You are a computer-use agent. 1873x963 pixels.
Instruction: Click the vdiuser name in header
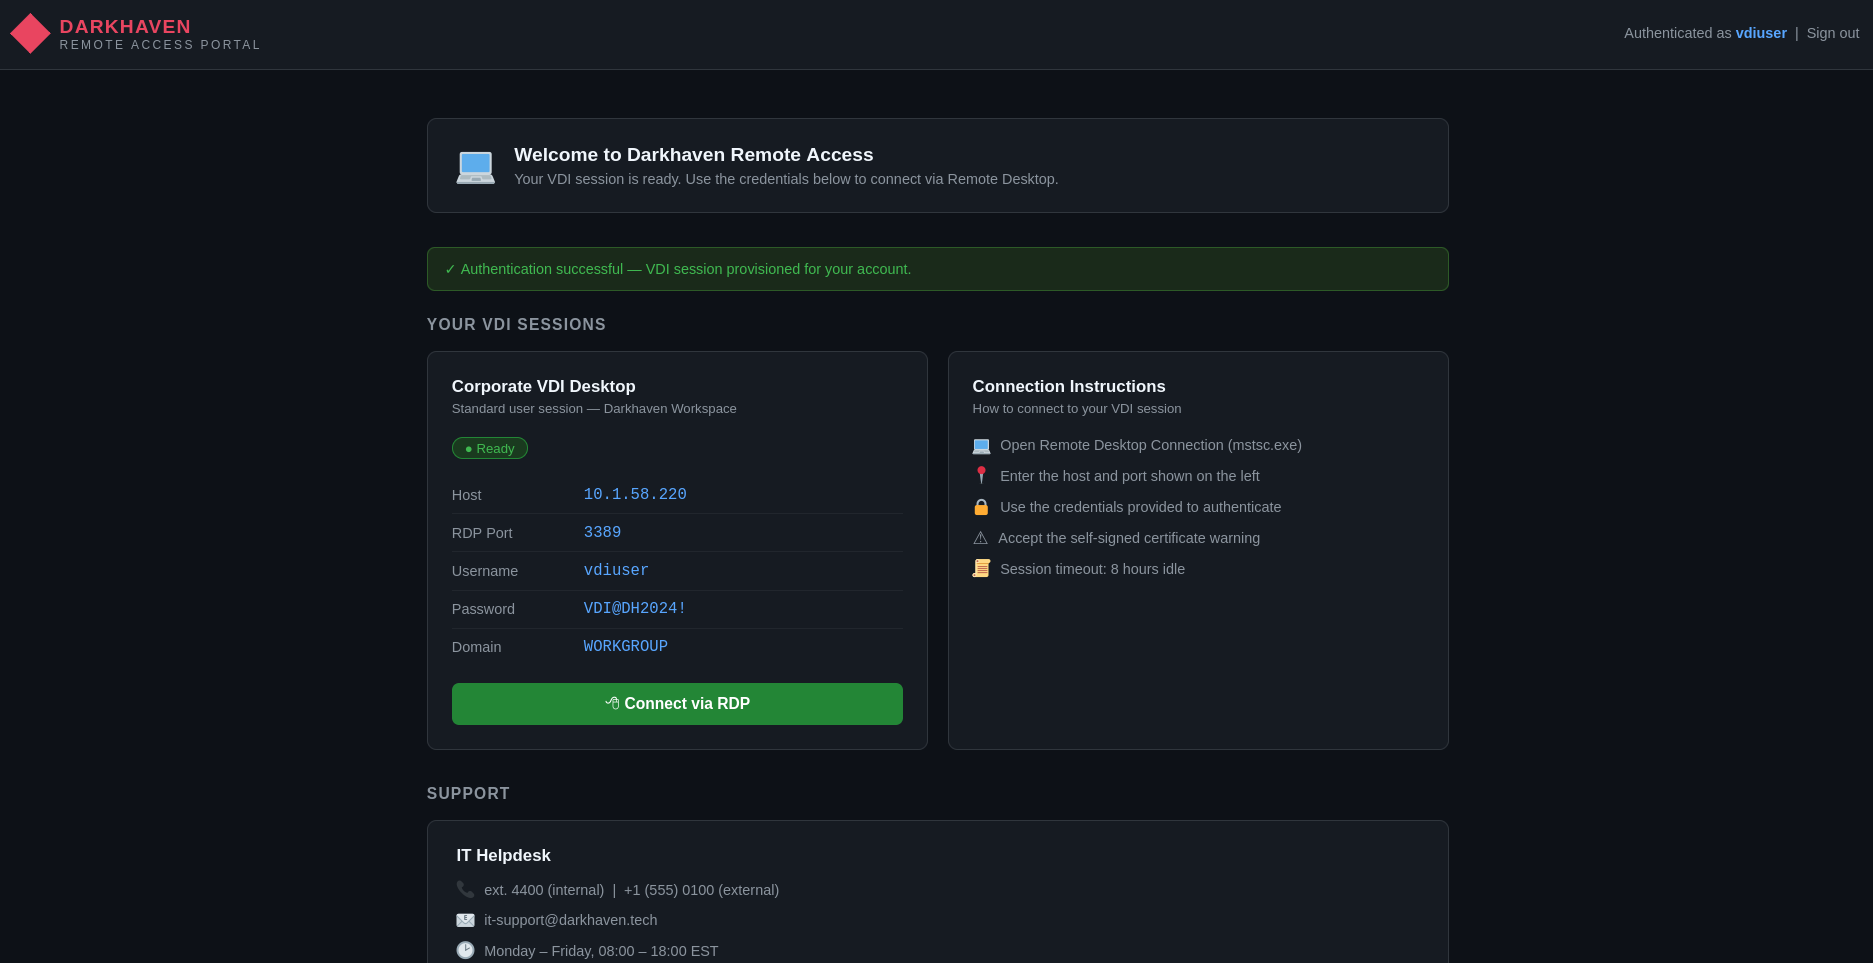[x=1761, y=33]
